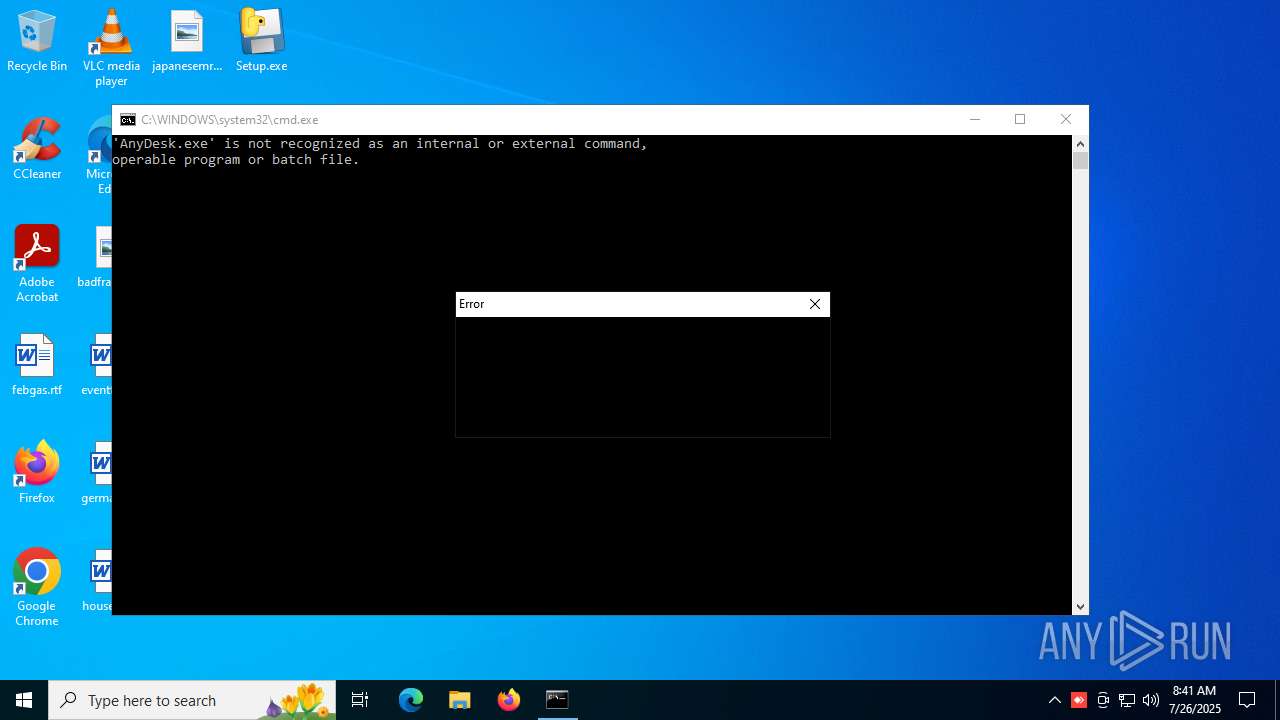Image resolution: width=1280 pixels, height=720 pixels.
Task: Open Adobe Acrobat shortcut
Action: [37, 264]
